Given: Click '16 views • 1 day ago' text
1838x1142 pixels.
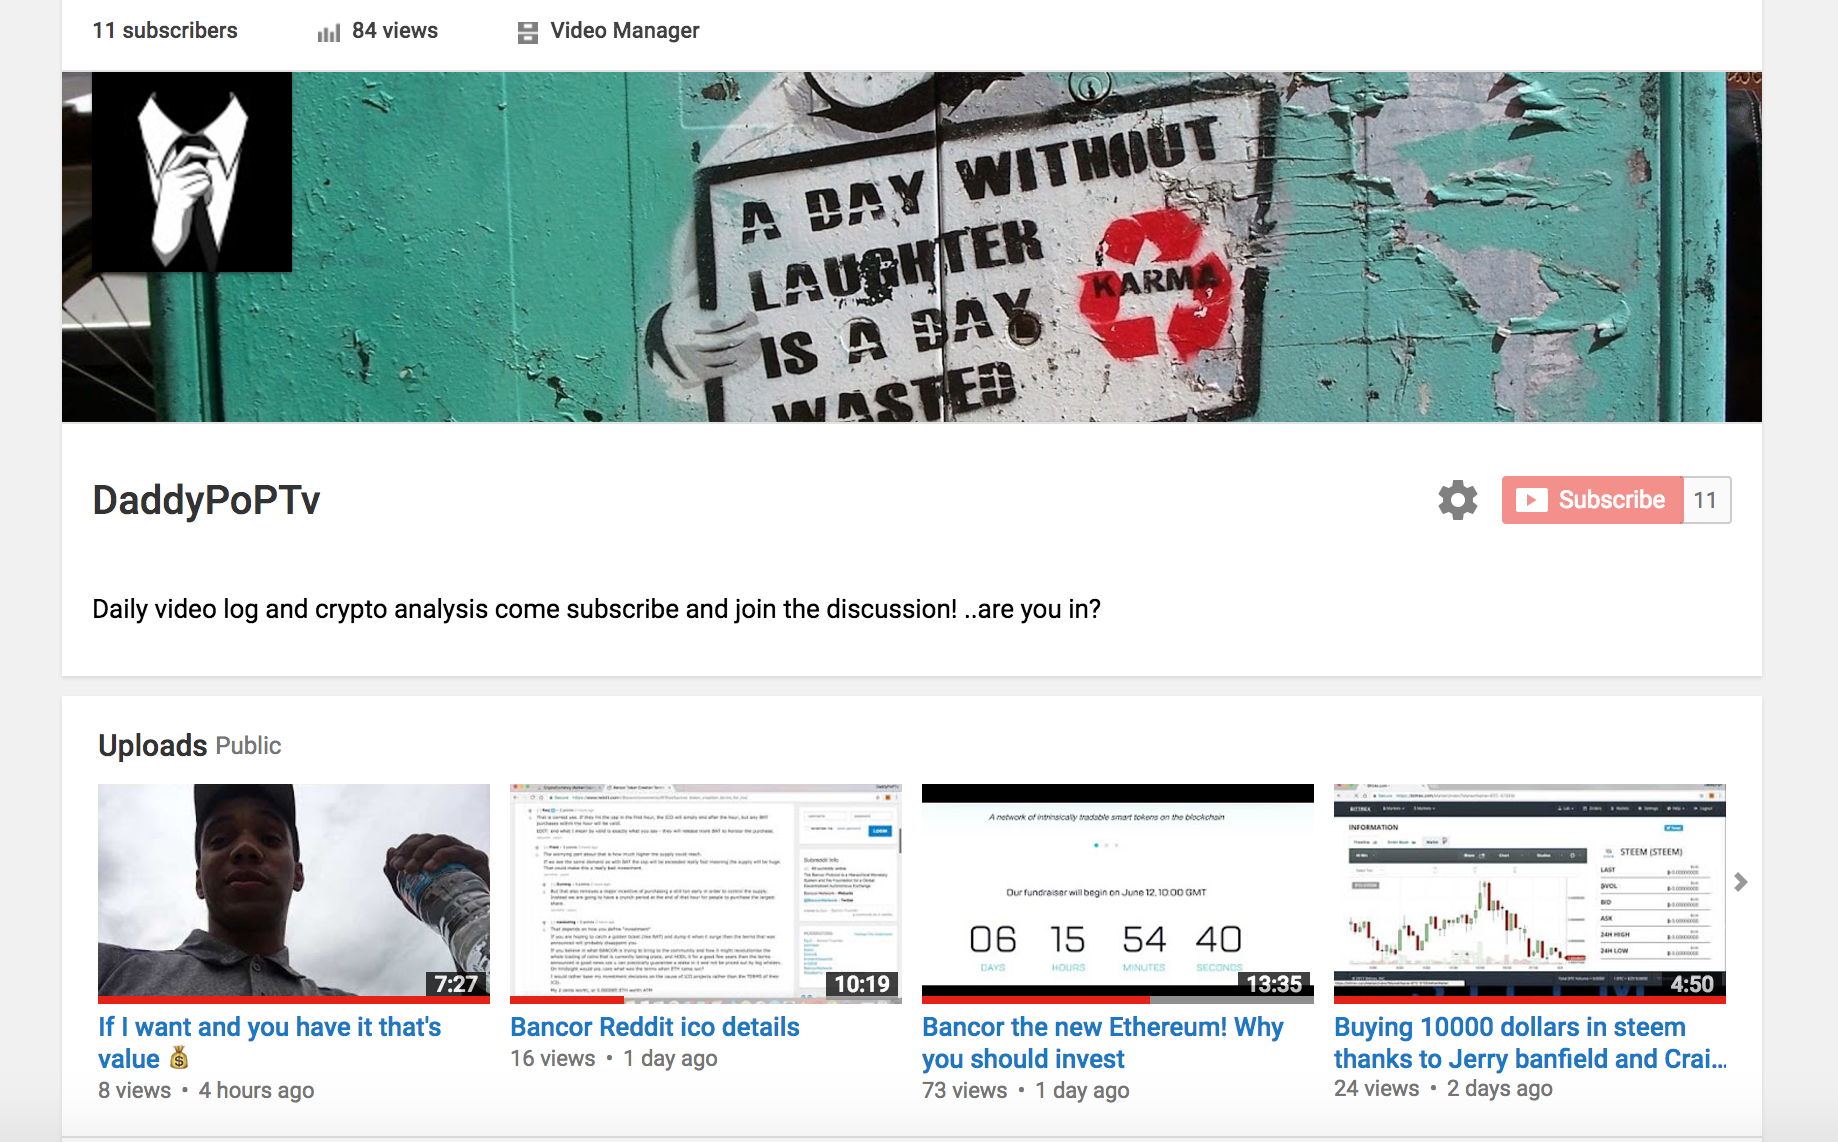Looking at the screenshot, I should [x=614, y=1058].
